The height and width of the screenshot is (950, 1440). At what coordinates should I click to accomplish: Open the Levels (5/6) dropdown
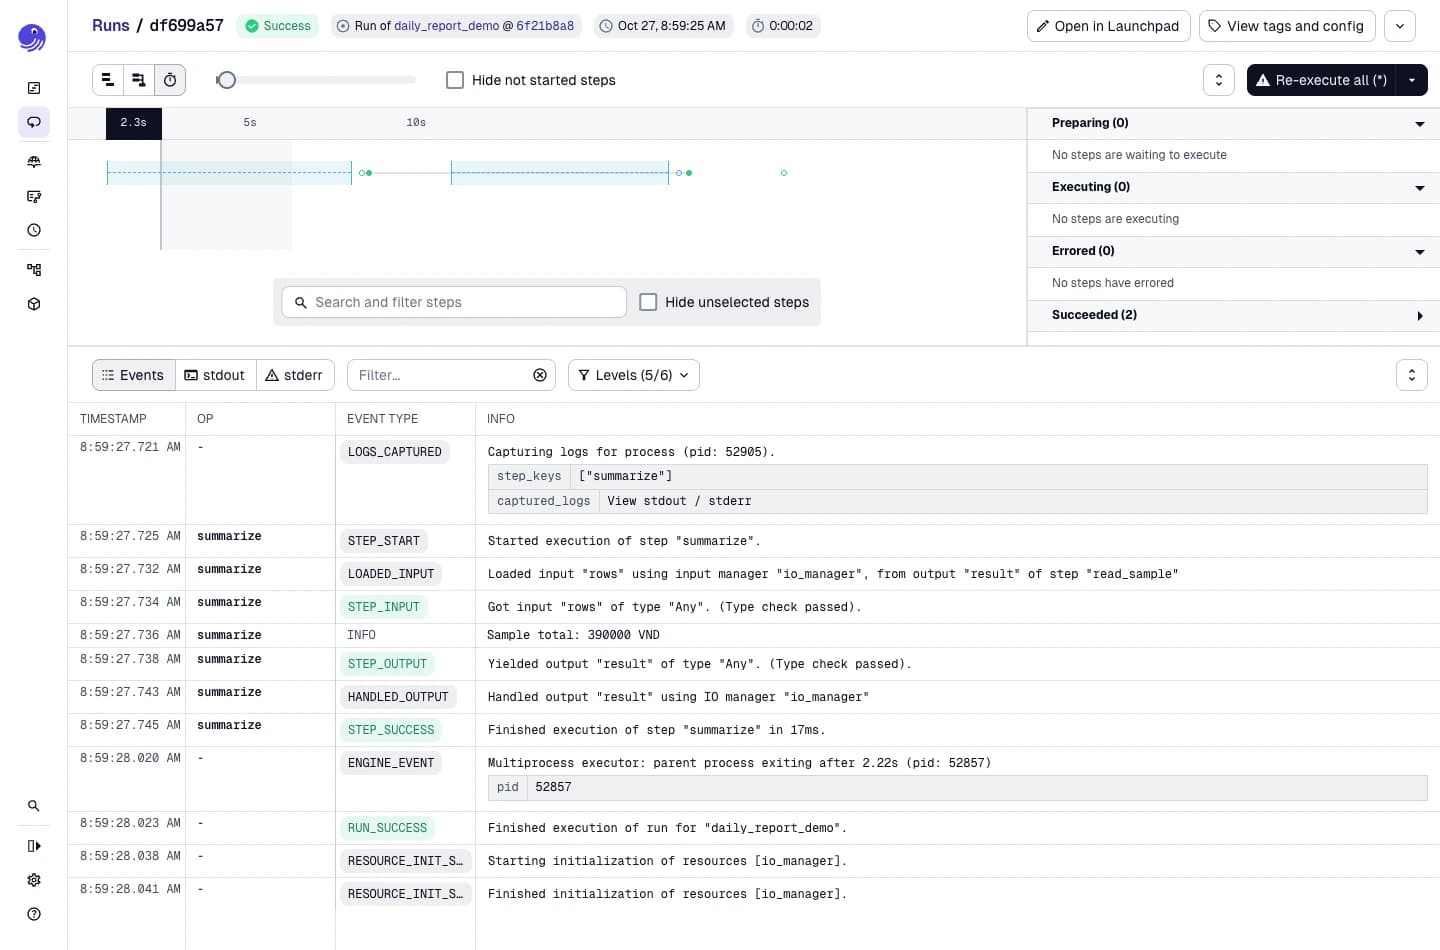(634, 375)
